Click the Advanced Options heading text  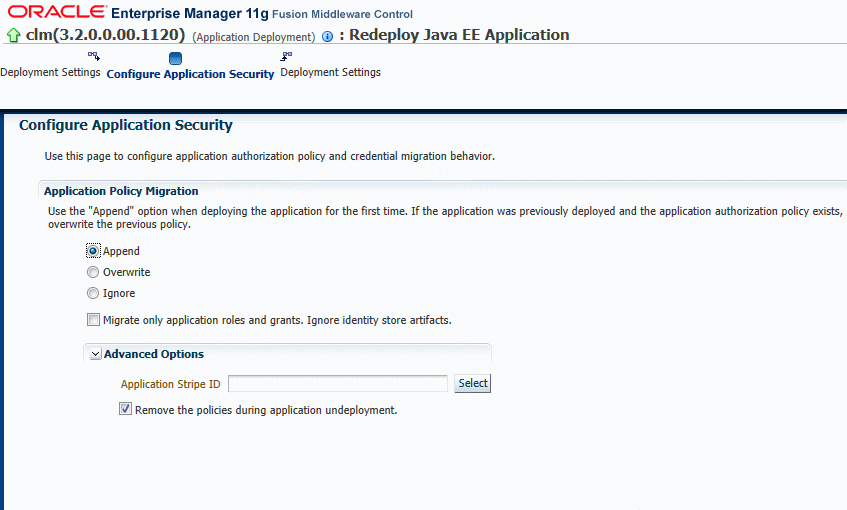pos(154,354)
